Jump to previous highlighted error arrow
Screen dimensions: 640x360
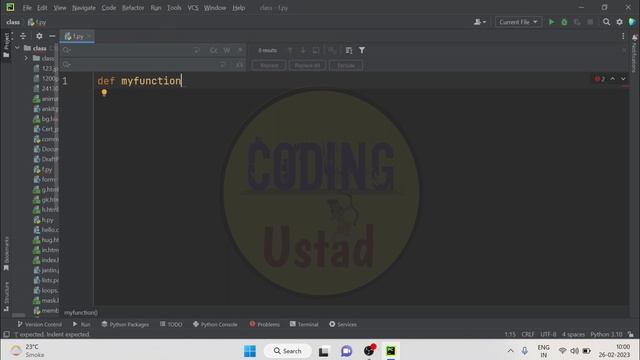[613, 79]
